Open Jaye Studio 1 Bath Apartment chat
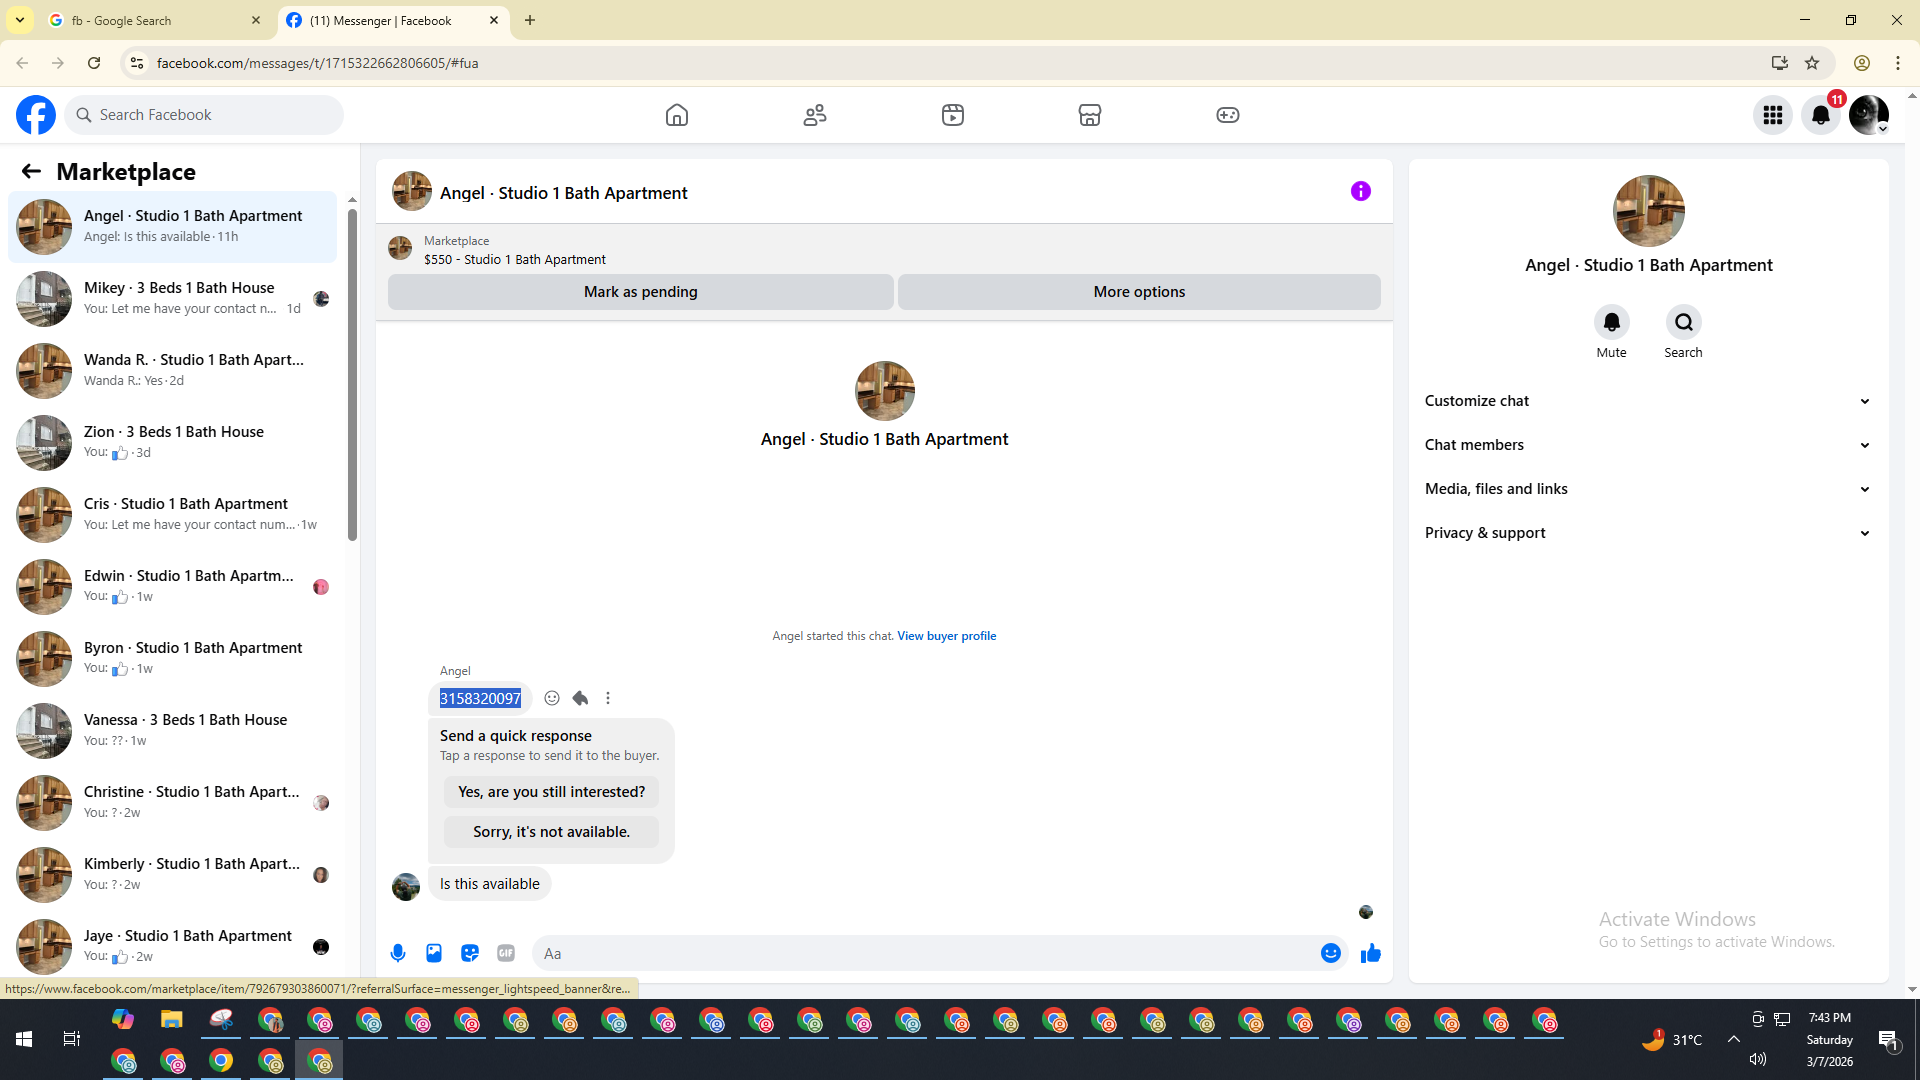Viewport: 1920px width, 1080px height. click(x=173, y=946)
